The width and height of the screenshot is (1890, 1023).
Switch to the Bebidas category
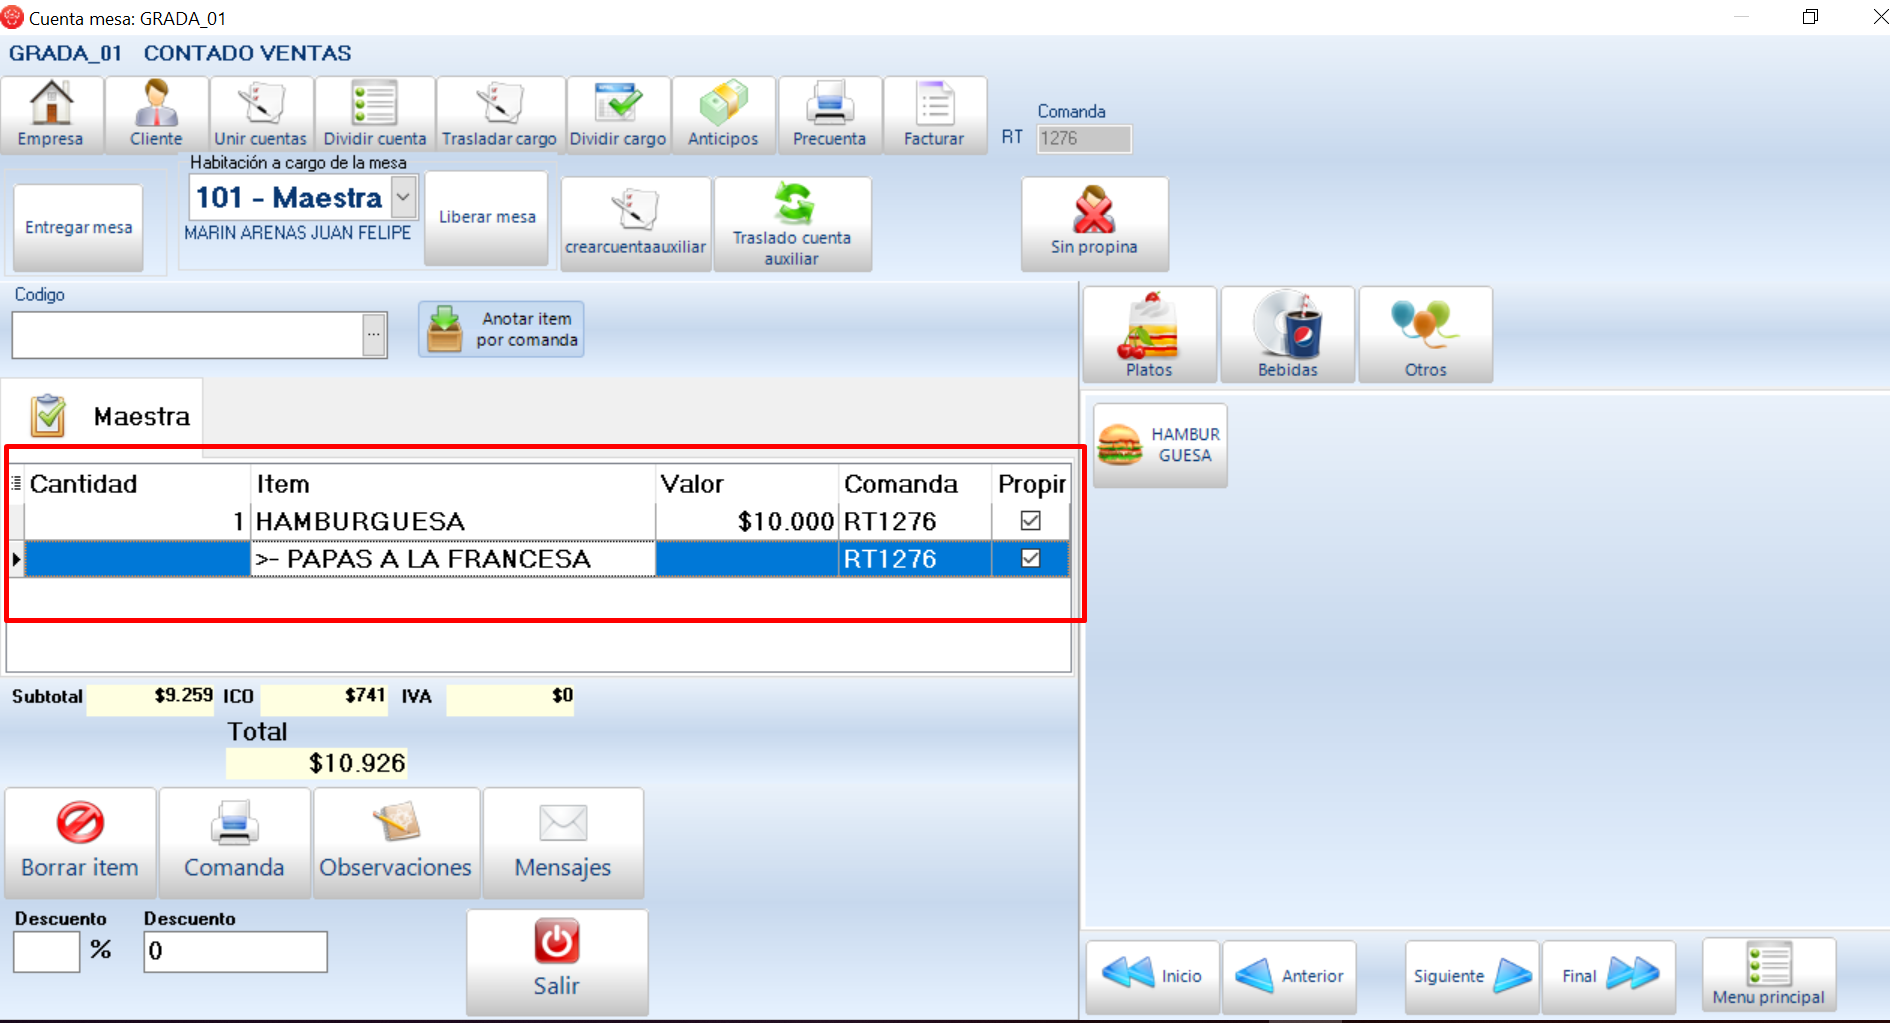(x=1287, y=334)
